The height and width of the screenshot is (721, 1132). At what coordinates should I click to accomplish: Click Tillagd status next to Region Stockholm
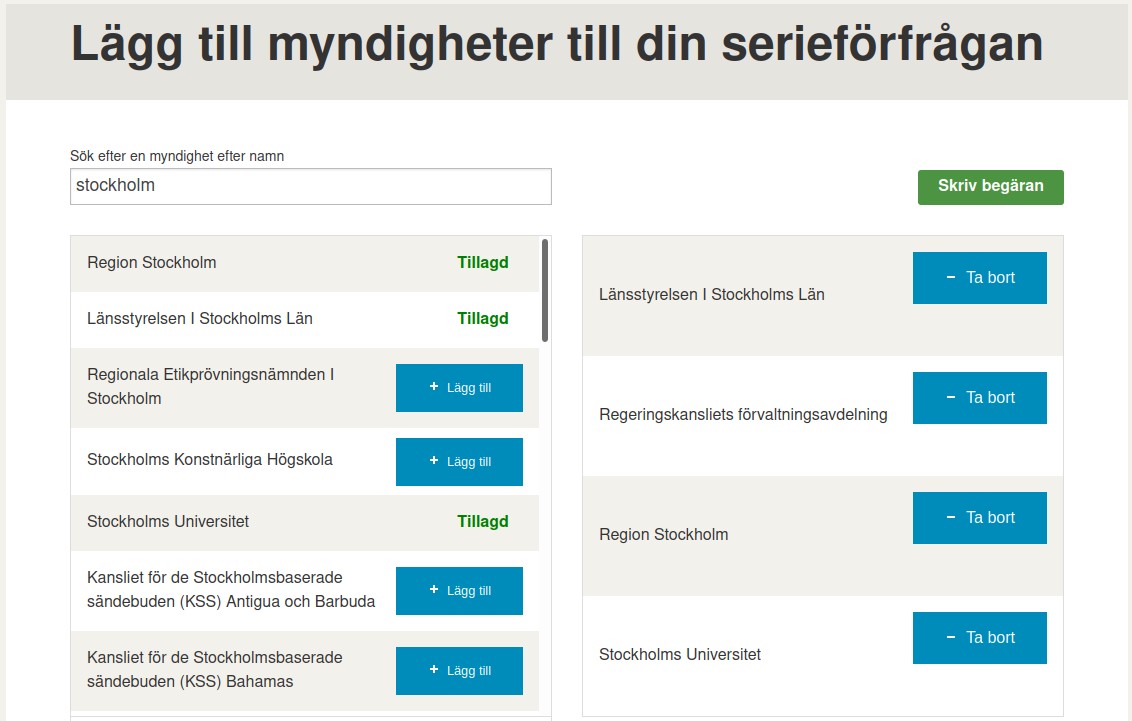pos(483,262)
